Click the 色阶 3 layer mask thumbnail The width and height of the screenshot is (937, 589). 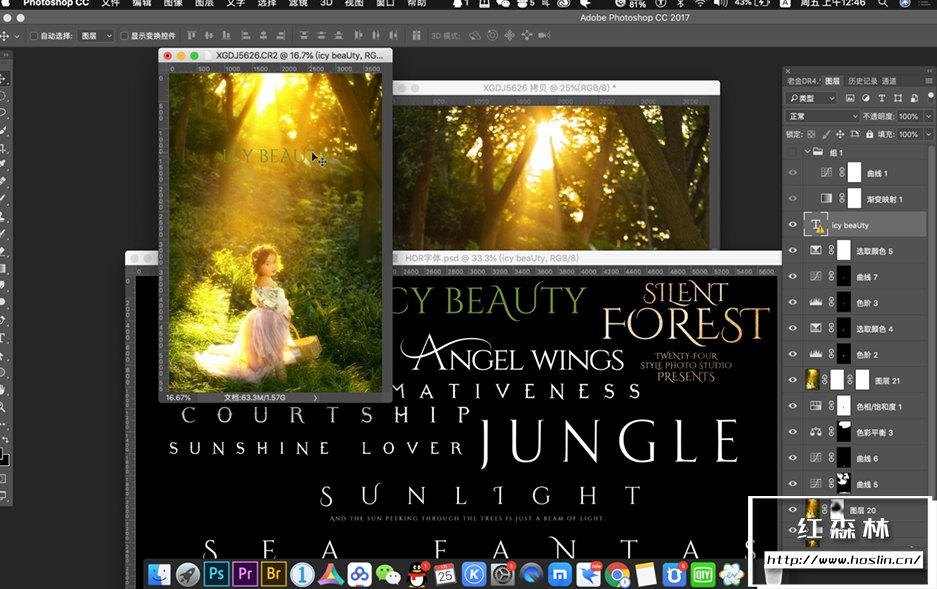point(846,303)
